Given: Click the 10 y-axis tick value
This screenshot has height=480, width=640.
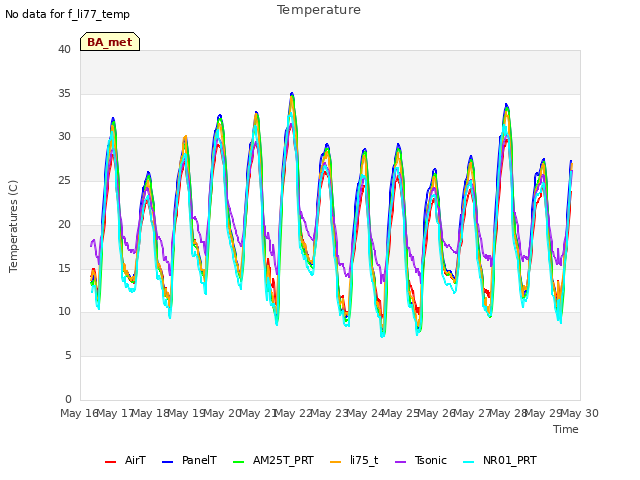Looking at the screenshot, I should (x=64, y=311).
